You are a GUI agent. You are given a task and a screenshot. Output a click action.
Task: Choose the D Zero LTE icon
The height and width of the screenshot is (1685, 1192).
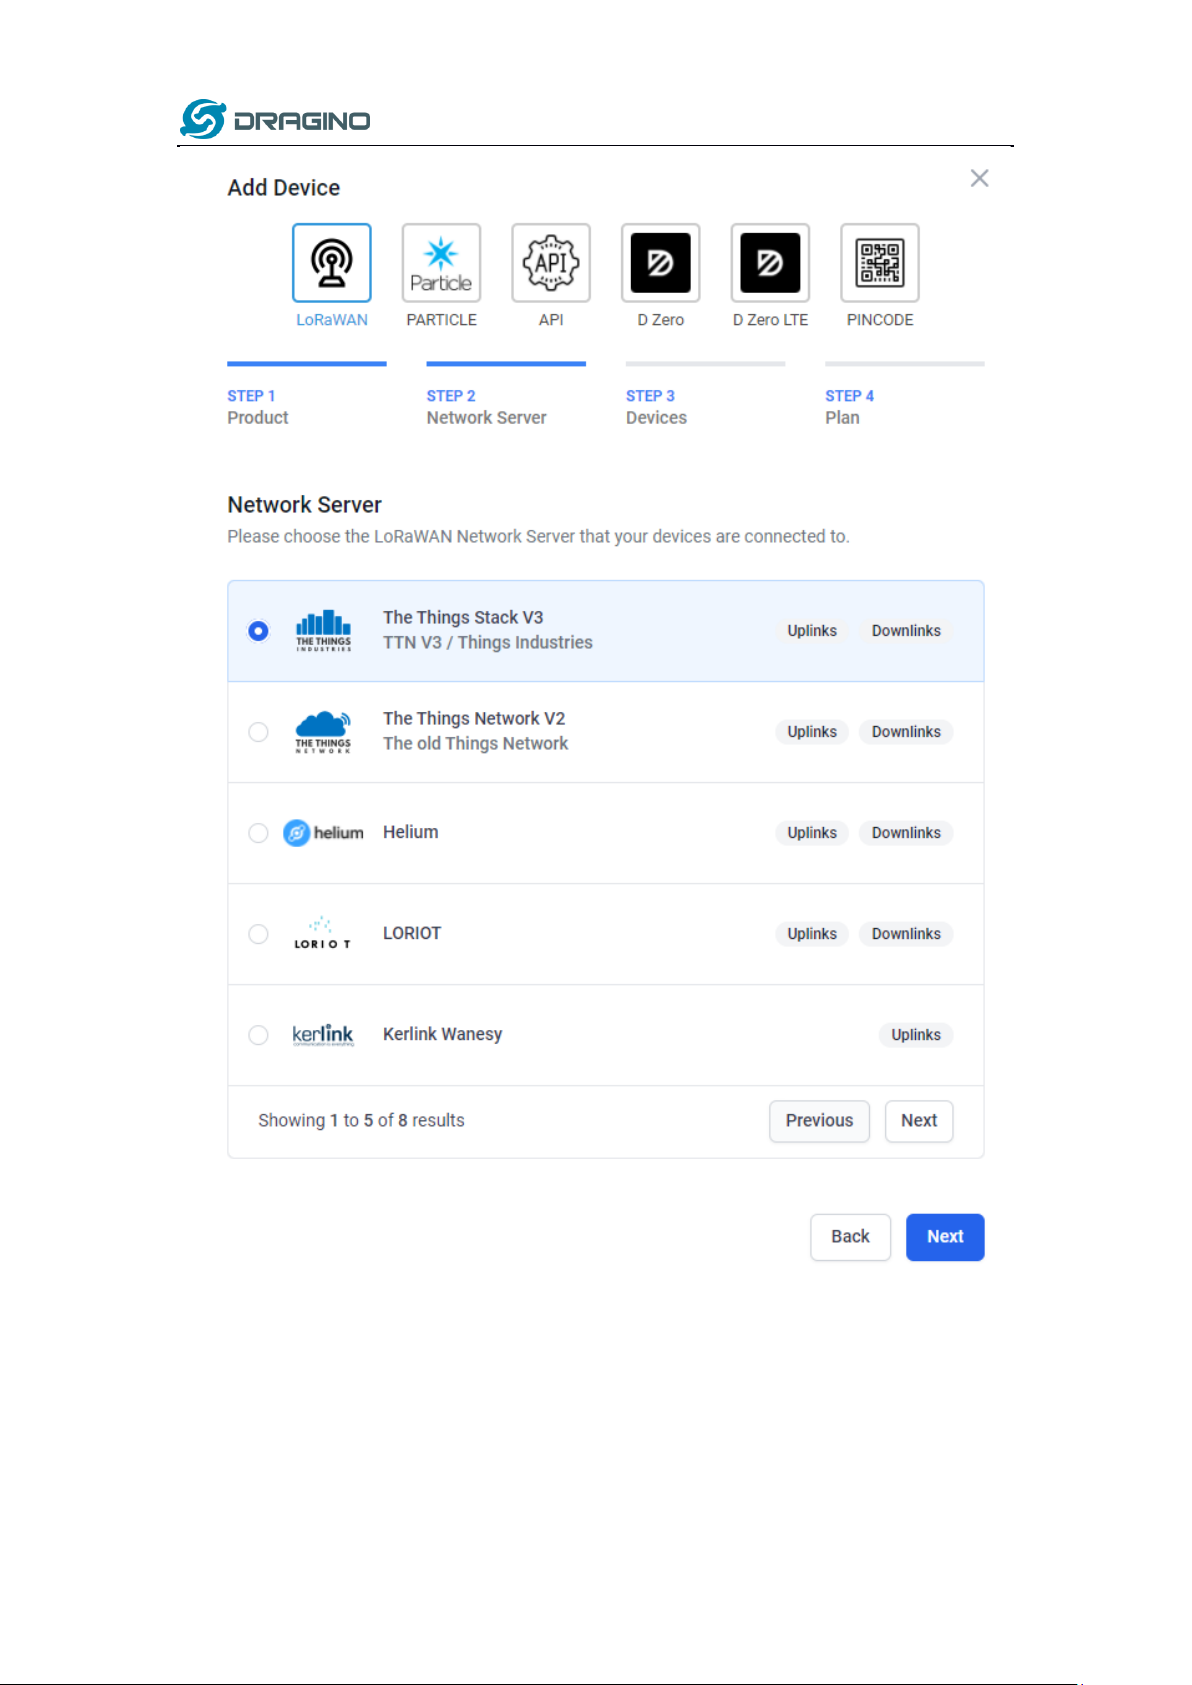click(770, 263)
